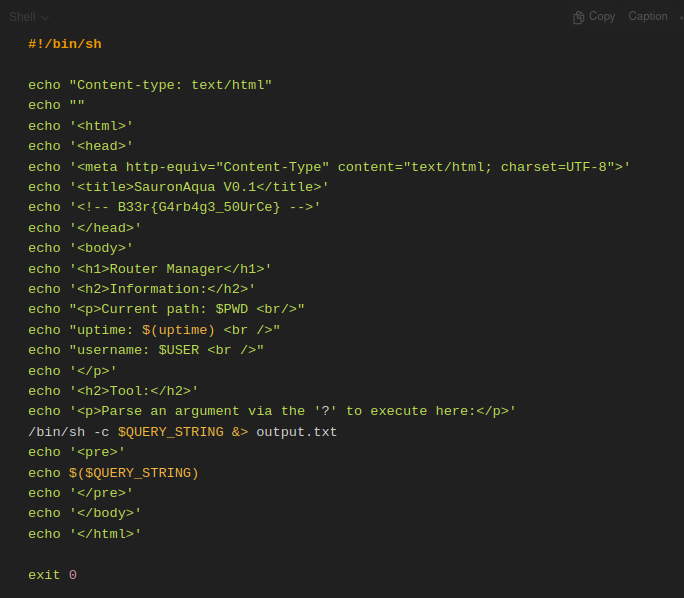Click the $(uptime) command substitution
The height and width of the screenshot is (598, 684).
[178, 330]
